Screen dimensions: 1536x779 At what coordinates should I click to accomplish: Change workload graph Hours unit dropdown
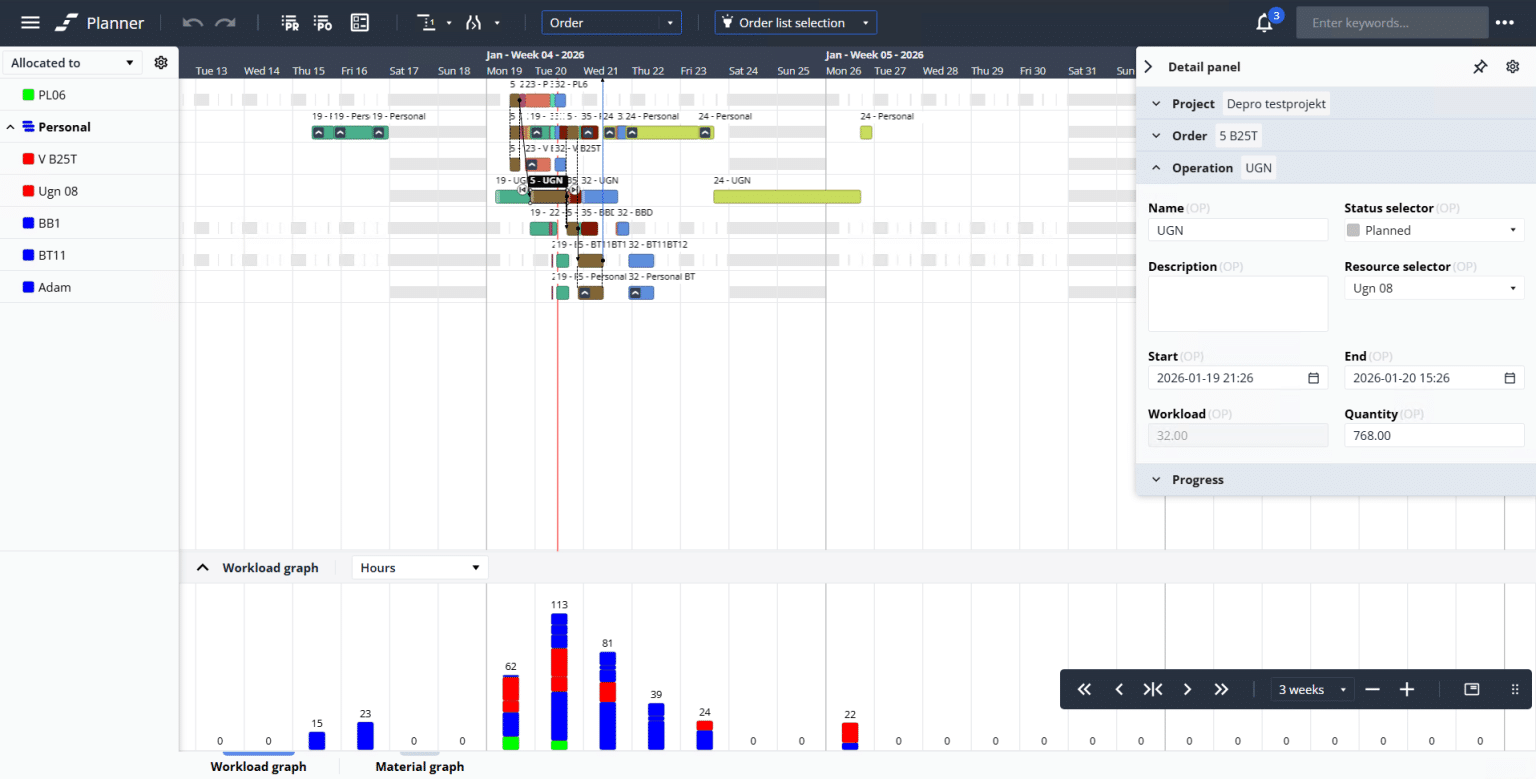[x=420, y=567]
